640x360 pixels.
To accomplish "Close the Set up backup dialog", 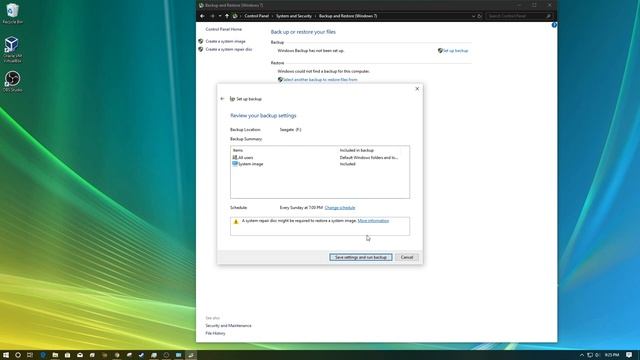I will 417,89.
